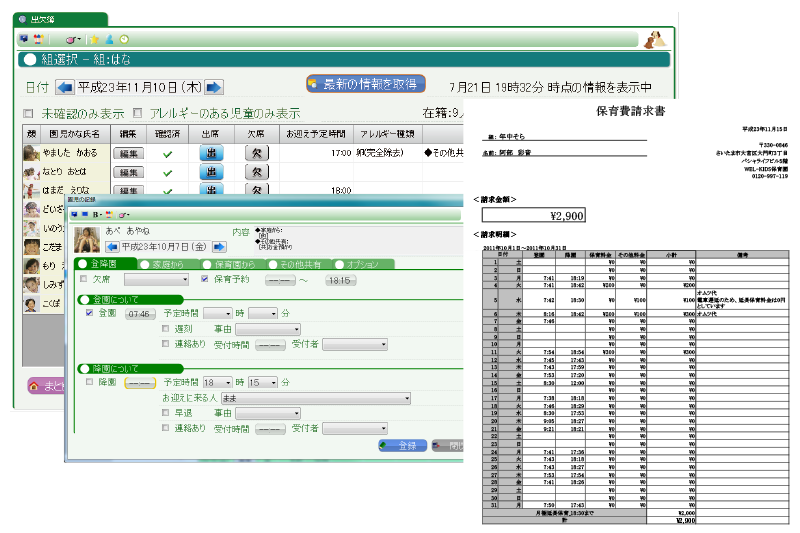Check the 降園 checkbox
The image size is (800, 533).
89,382
